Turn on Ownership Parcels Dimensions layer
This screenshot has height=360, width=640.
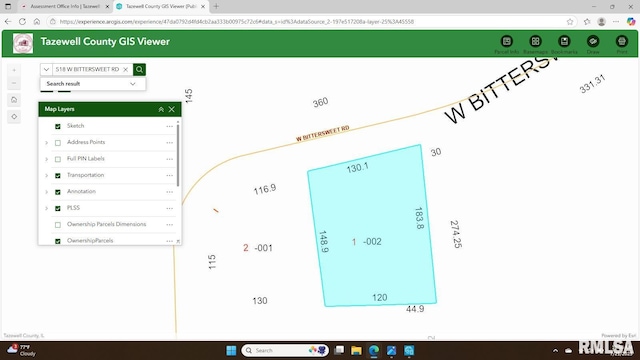[x=58, y=225]
